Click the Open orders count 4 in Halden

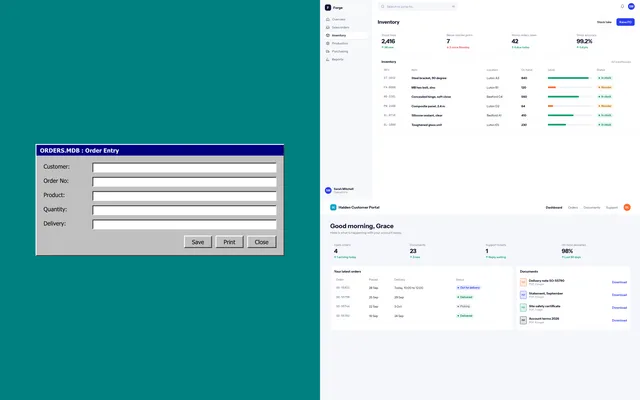[x=336, y=251]
